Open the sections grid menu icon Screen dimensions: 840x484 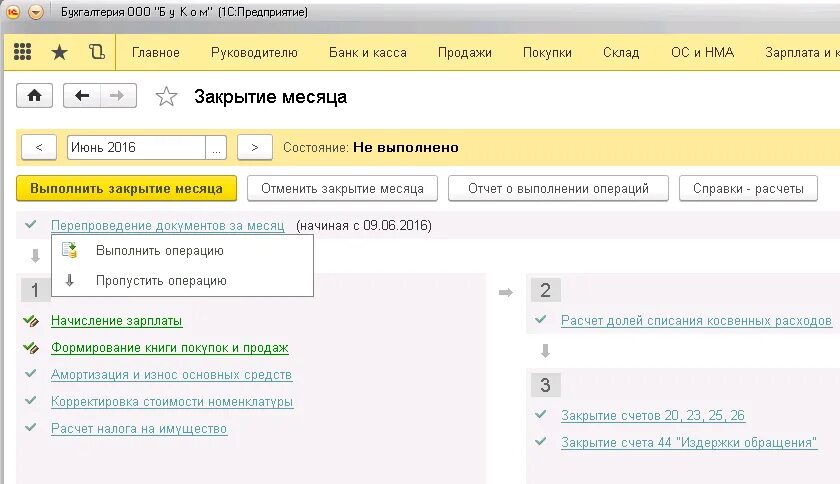pyautogui.click(x=22, y=52)
